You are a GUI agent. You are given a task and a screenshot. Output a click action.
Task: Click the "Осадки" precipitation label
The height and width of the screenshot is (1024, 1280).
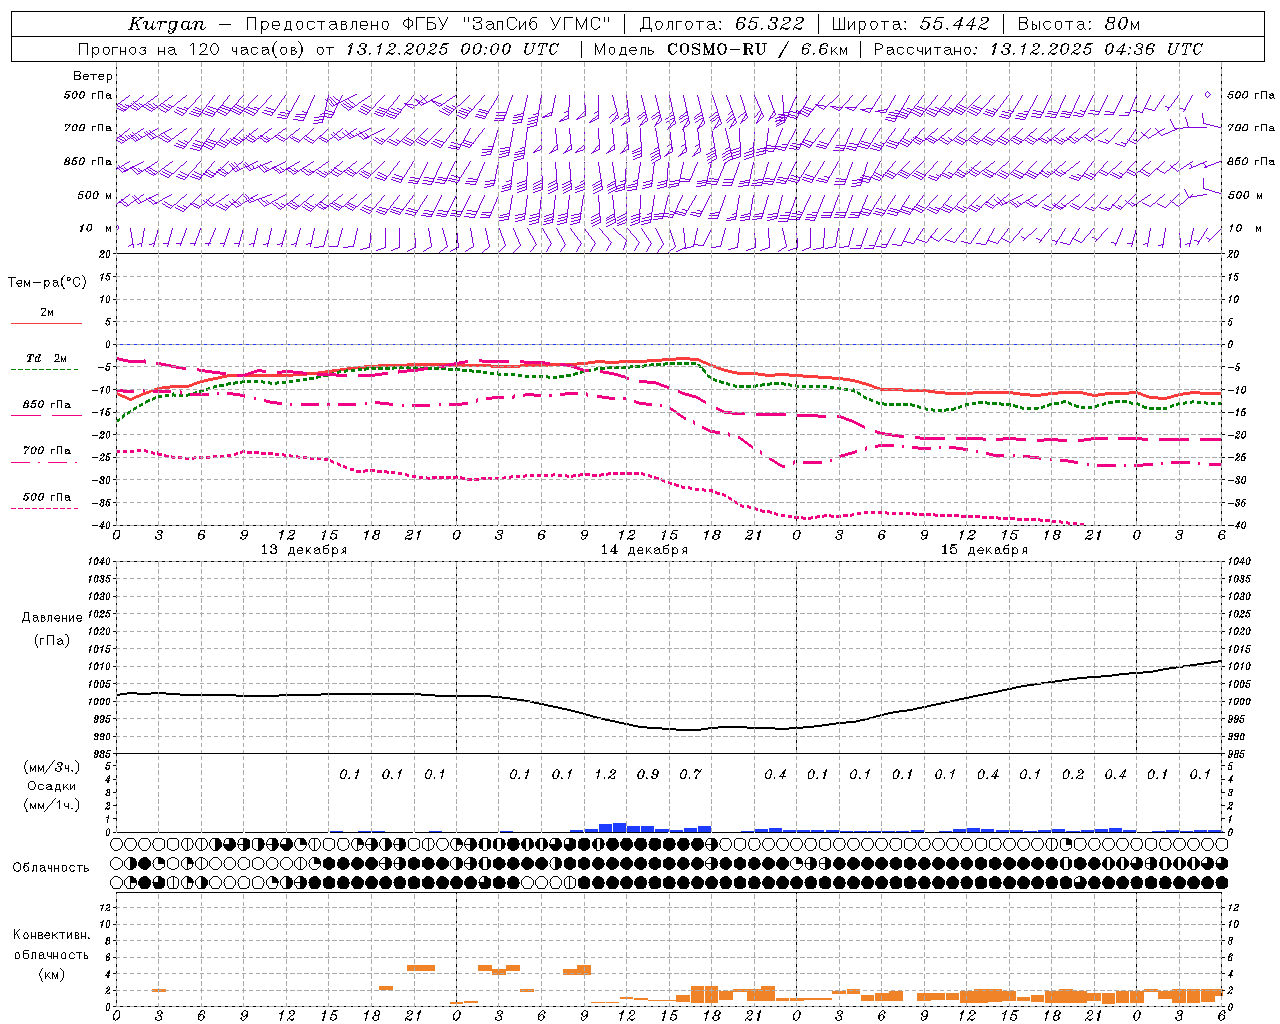point(51,786)
